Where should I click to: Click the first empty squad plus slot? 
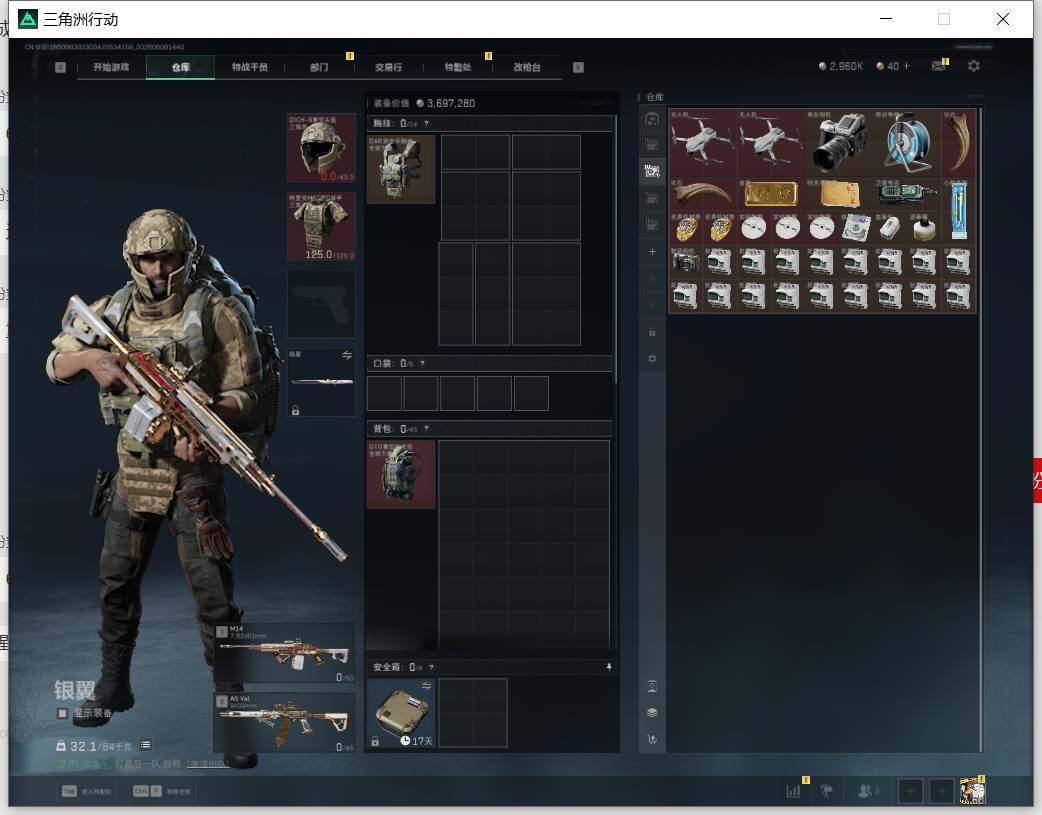click(910, 791)
